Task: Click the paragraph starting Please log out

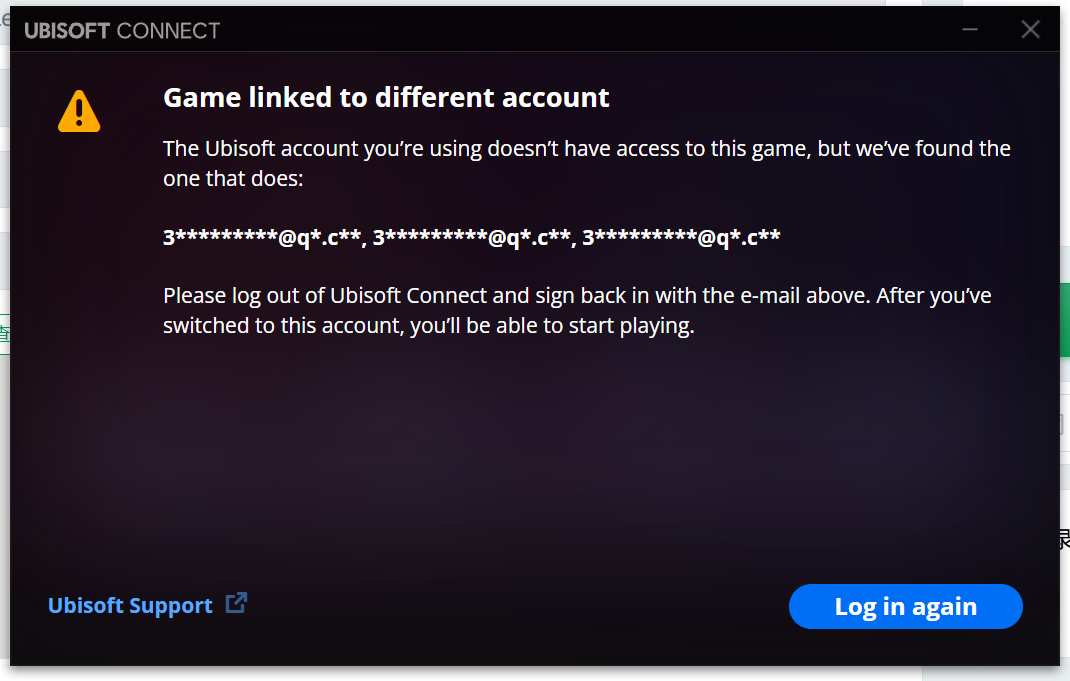Action: (577, 311)
